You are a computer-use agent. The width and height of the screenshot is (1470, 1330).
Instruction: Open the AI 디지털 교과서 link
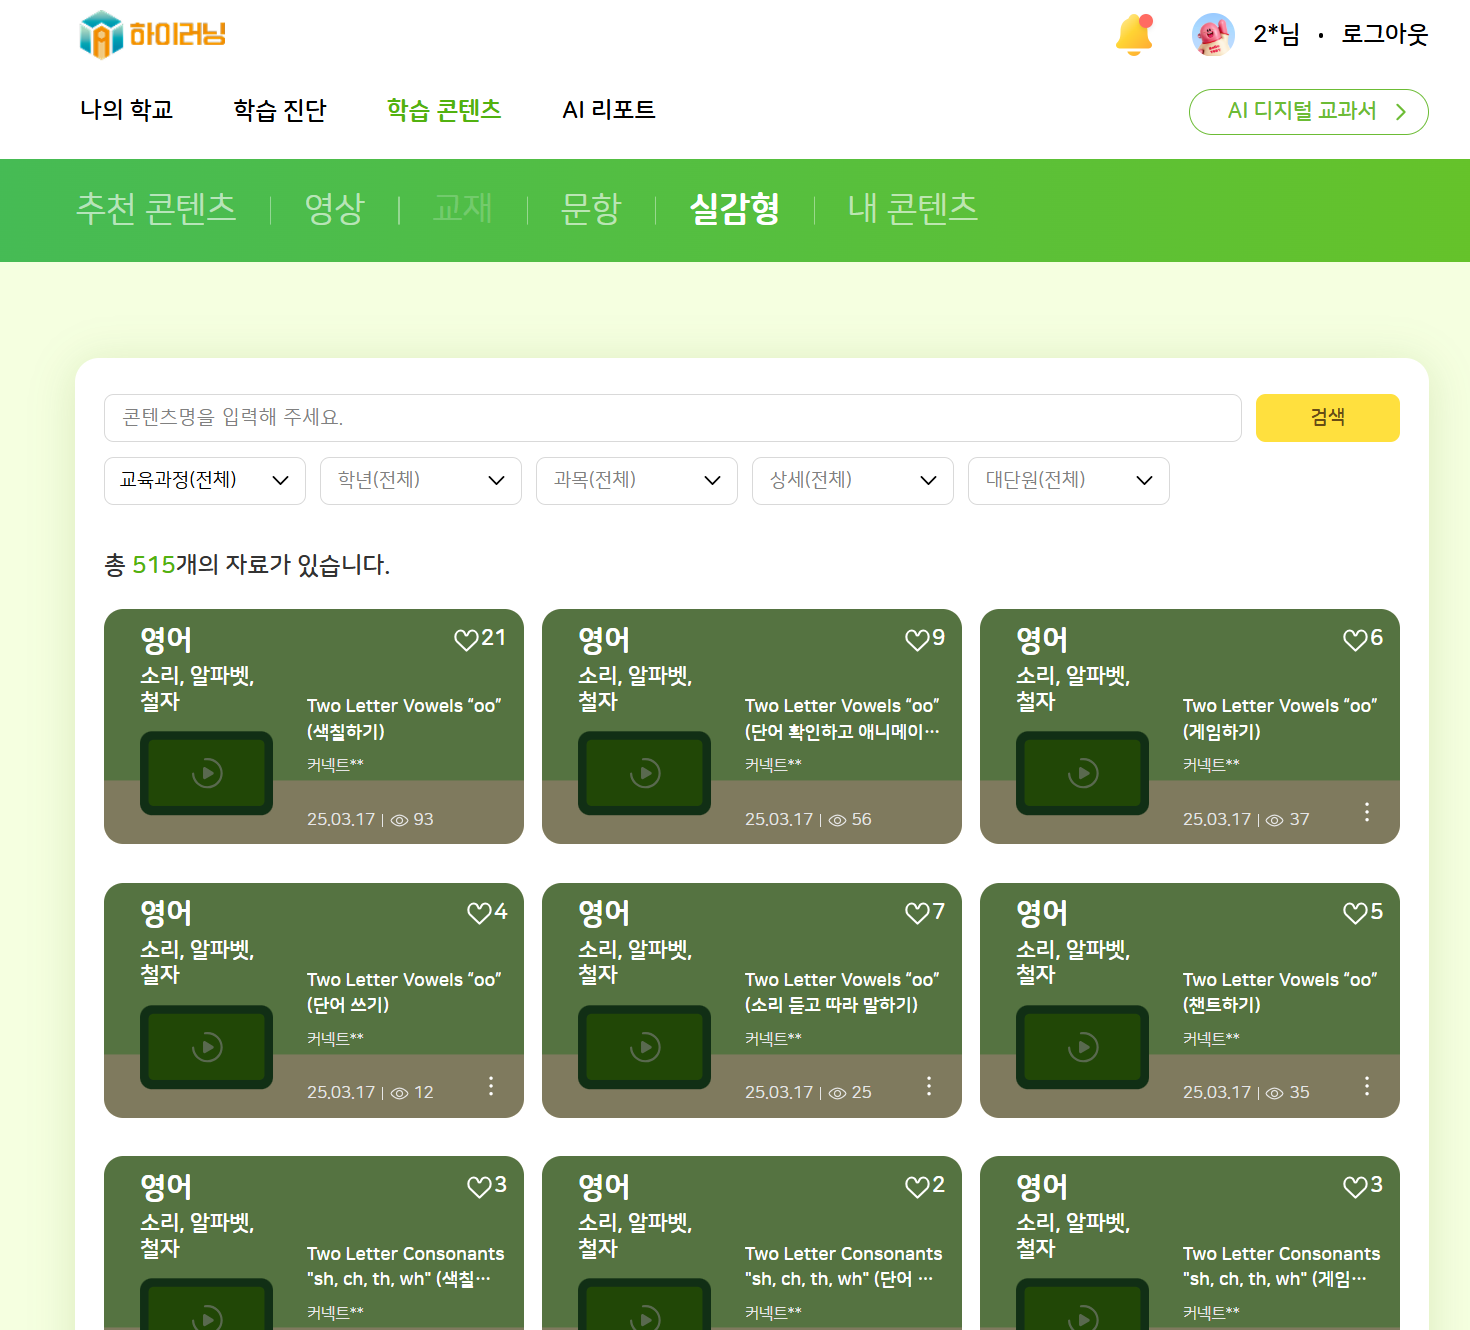[1308, 111]
